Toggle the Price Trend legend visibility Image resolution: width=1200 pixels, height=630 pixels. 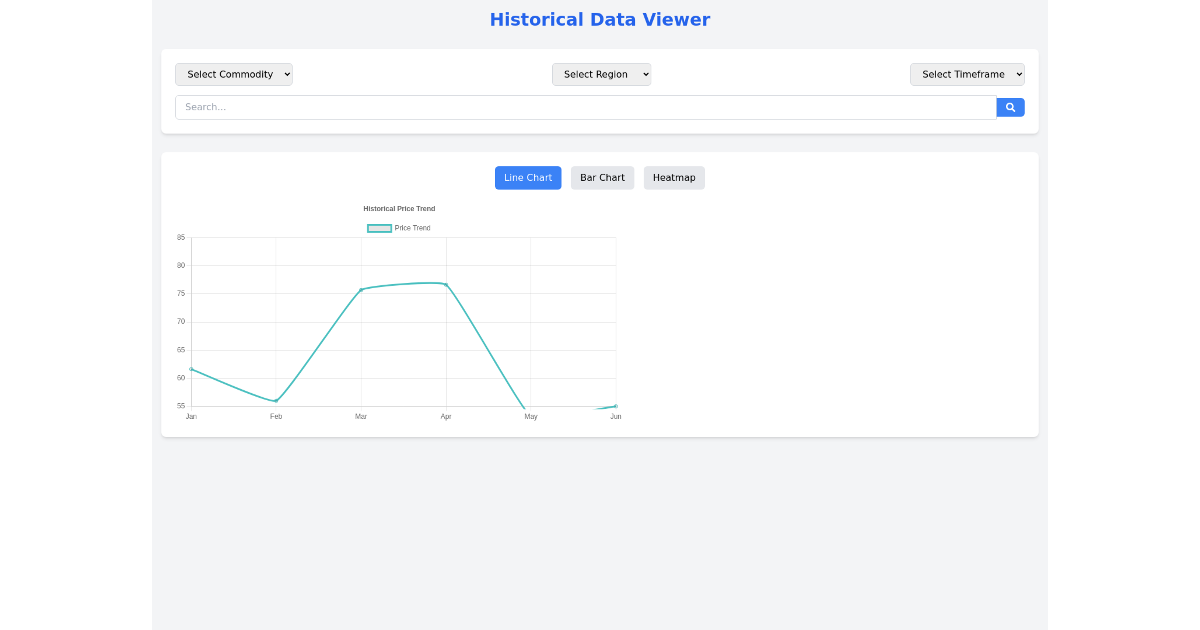click(399, 227)
